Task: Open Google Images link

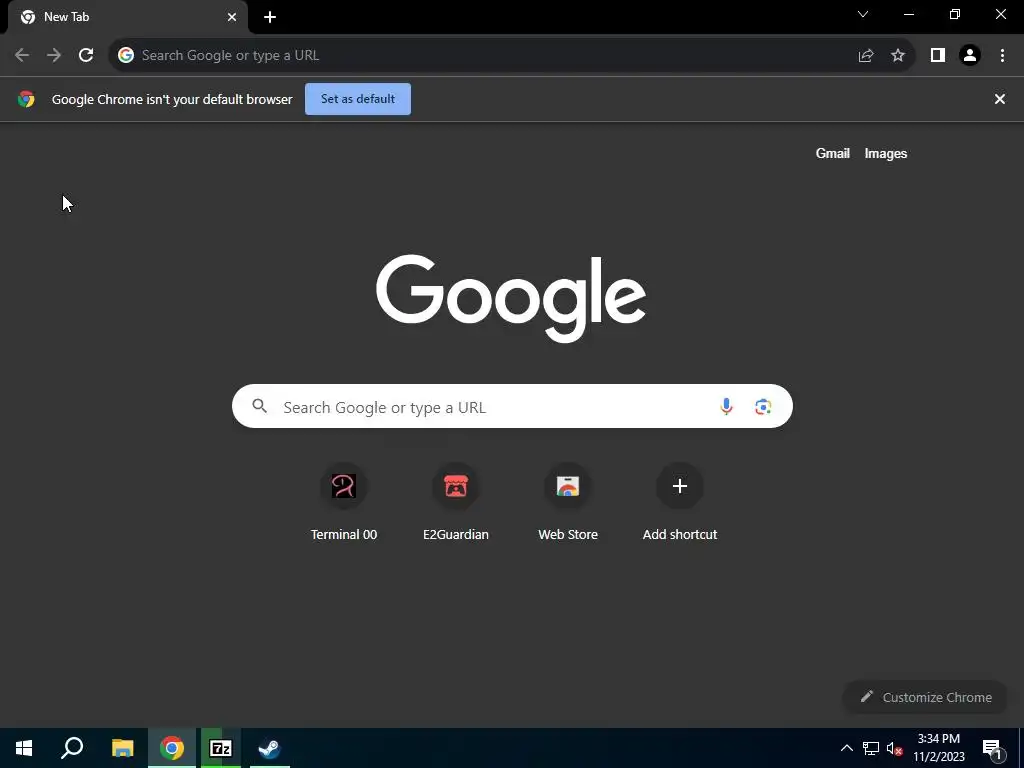Action: pos(886,153)
